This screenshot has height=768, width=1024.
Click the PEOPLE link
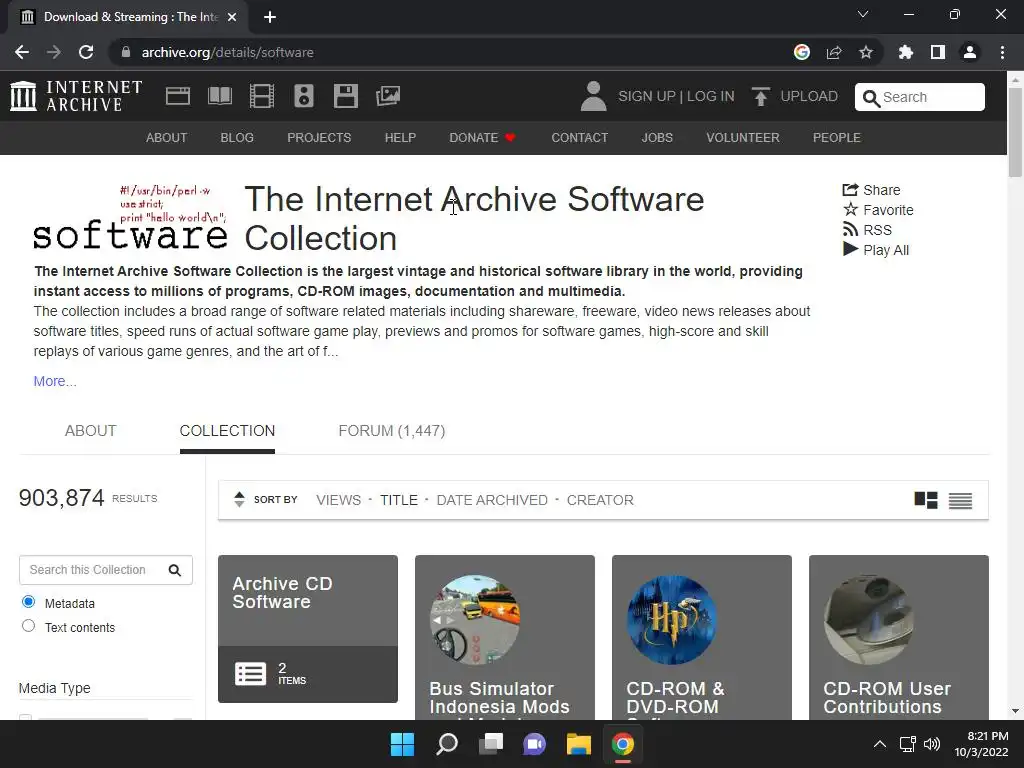pos(837,138)
